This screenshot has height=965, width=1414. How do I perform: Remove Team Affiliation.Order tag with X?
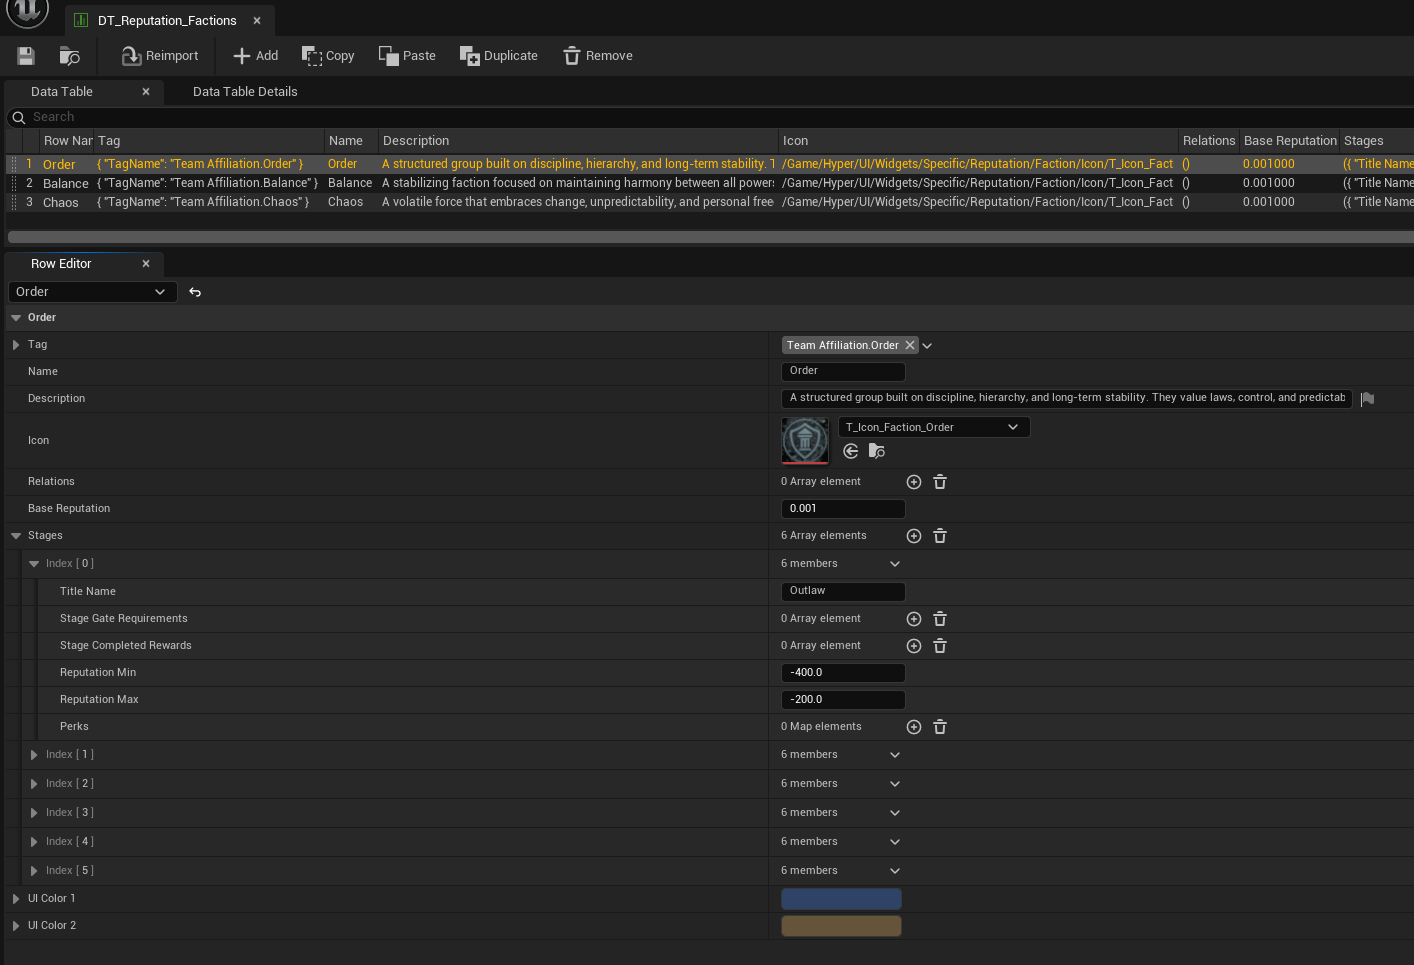(x=910, y=345)
